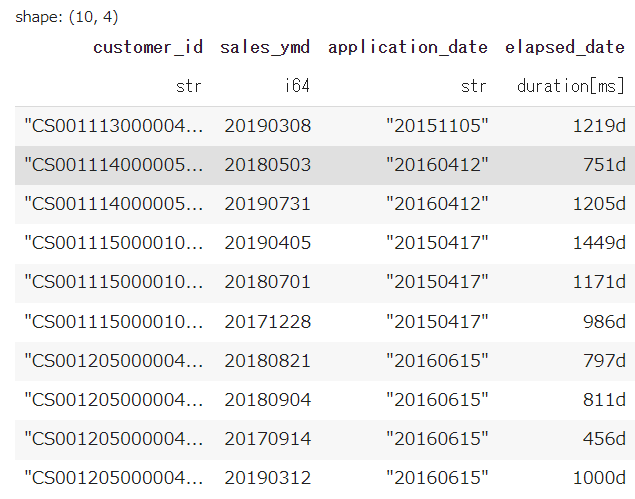Select the cell showing 20180503
Image resolution: width=635 pixels, height=499 pixels.
[x=268, y=165]
